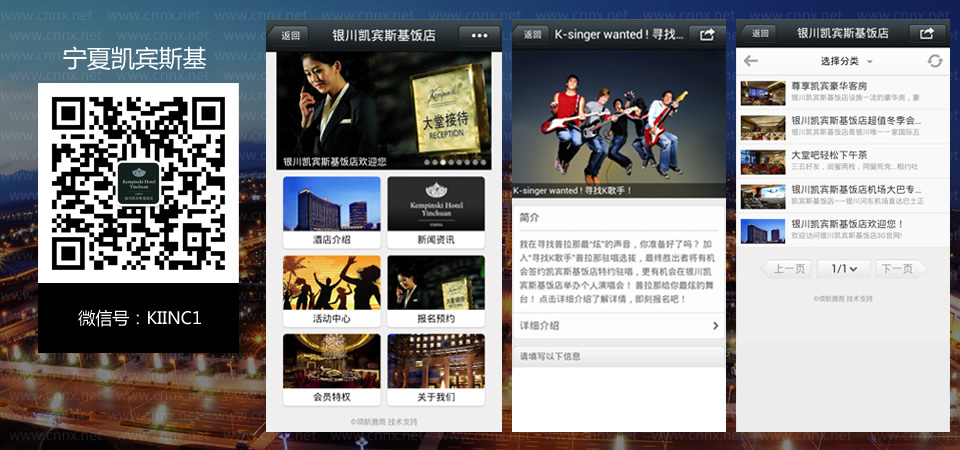Click the 银川凯宾斯基饭店欢迎您 banner caption

(x=335, y=162)
